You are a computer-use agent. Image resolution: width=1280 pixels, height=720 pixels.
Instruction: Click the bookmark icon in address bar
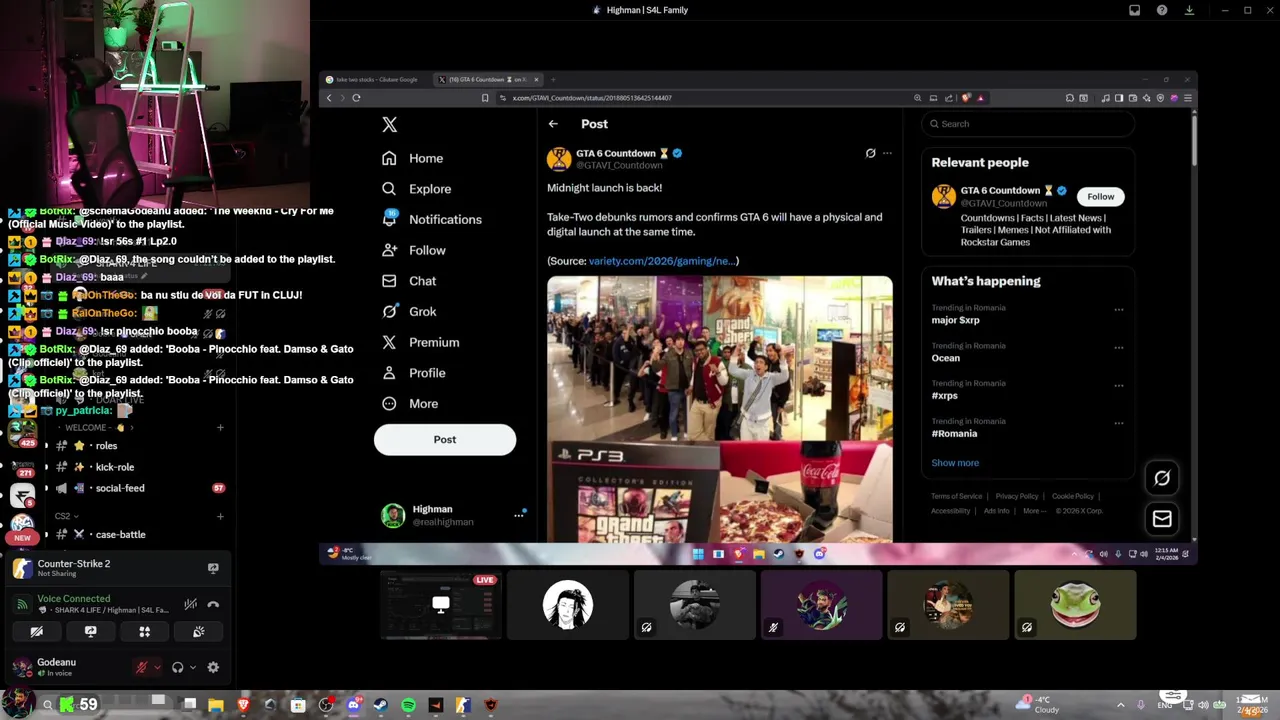tap(485, 98)
